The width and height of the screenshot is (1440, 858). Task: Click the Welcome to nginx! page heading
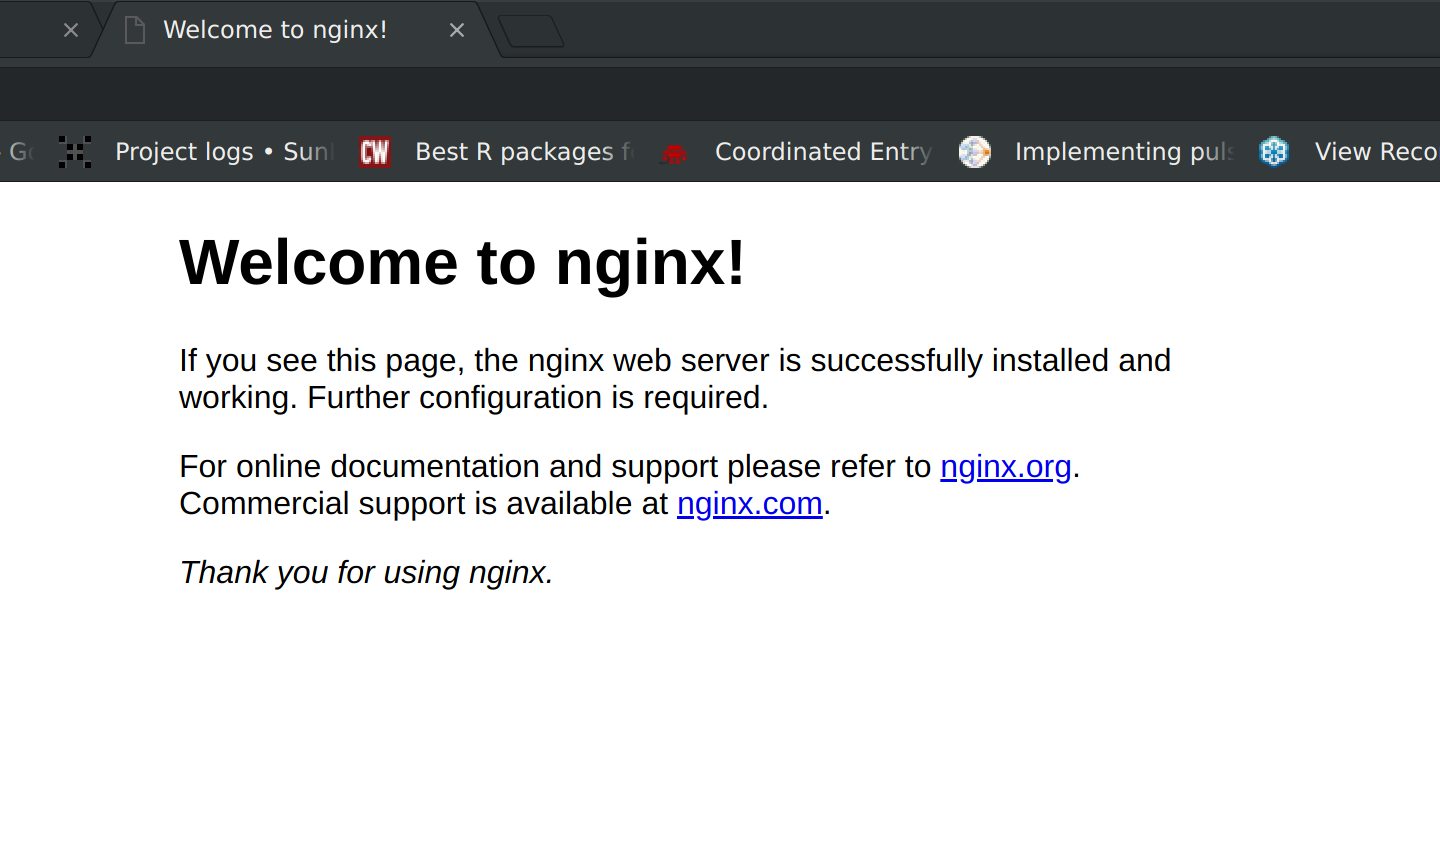462,263
